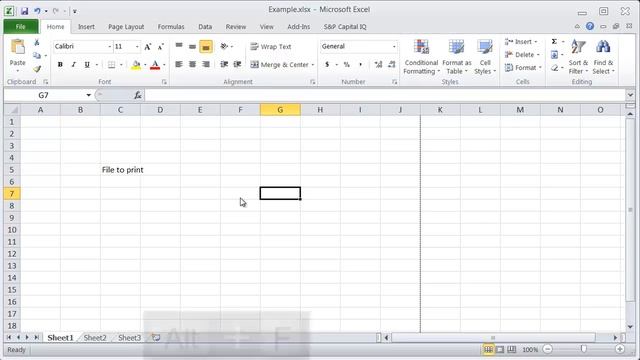
Task: Open Cell Styles gallery
Action: point(485,57)
